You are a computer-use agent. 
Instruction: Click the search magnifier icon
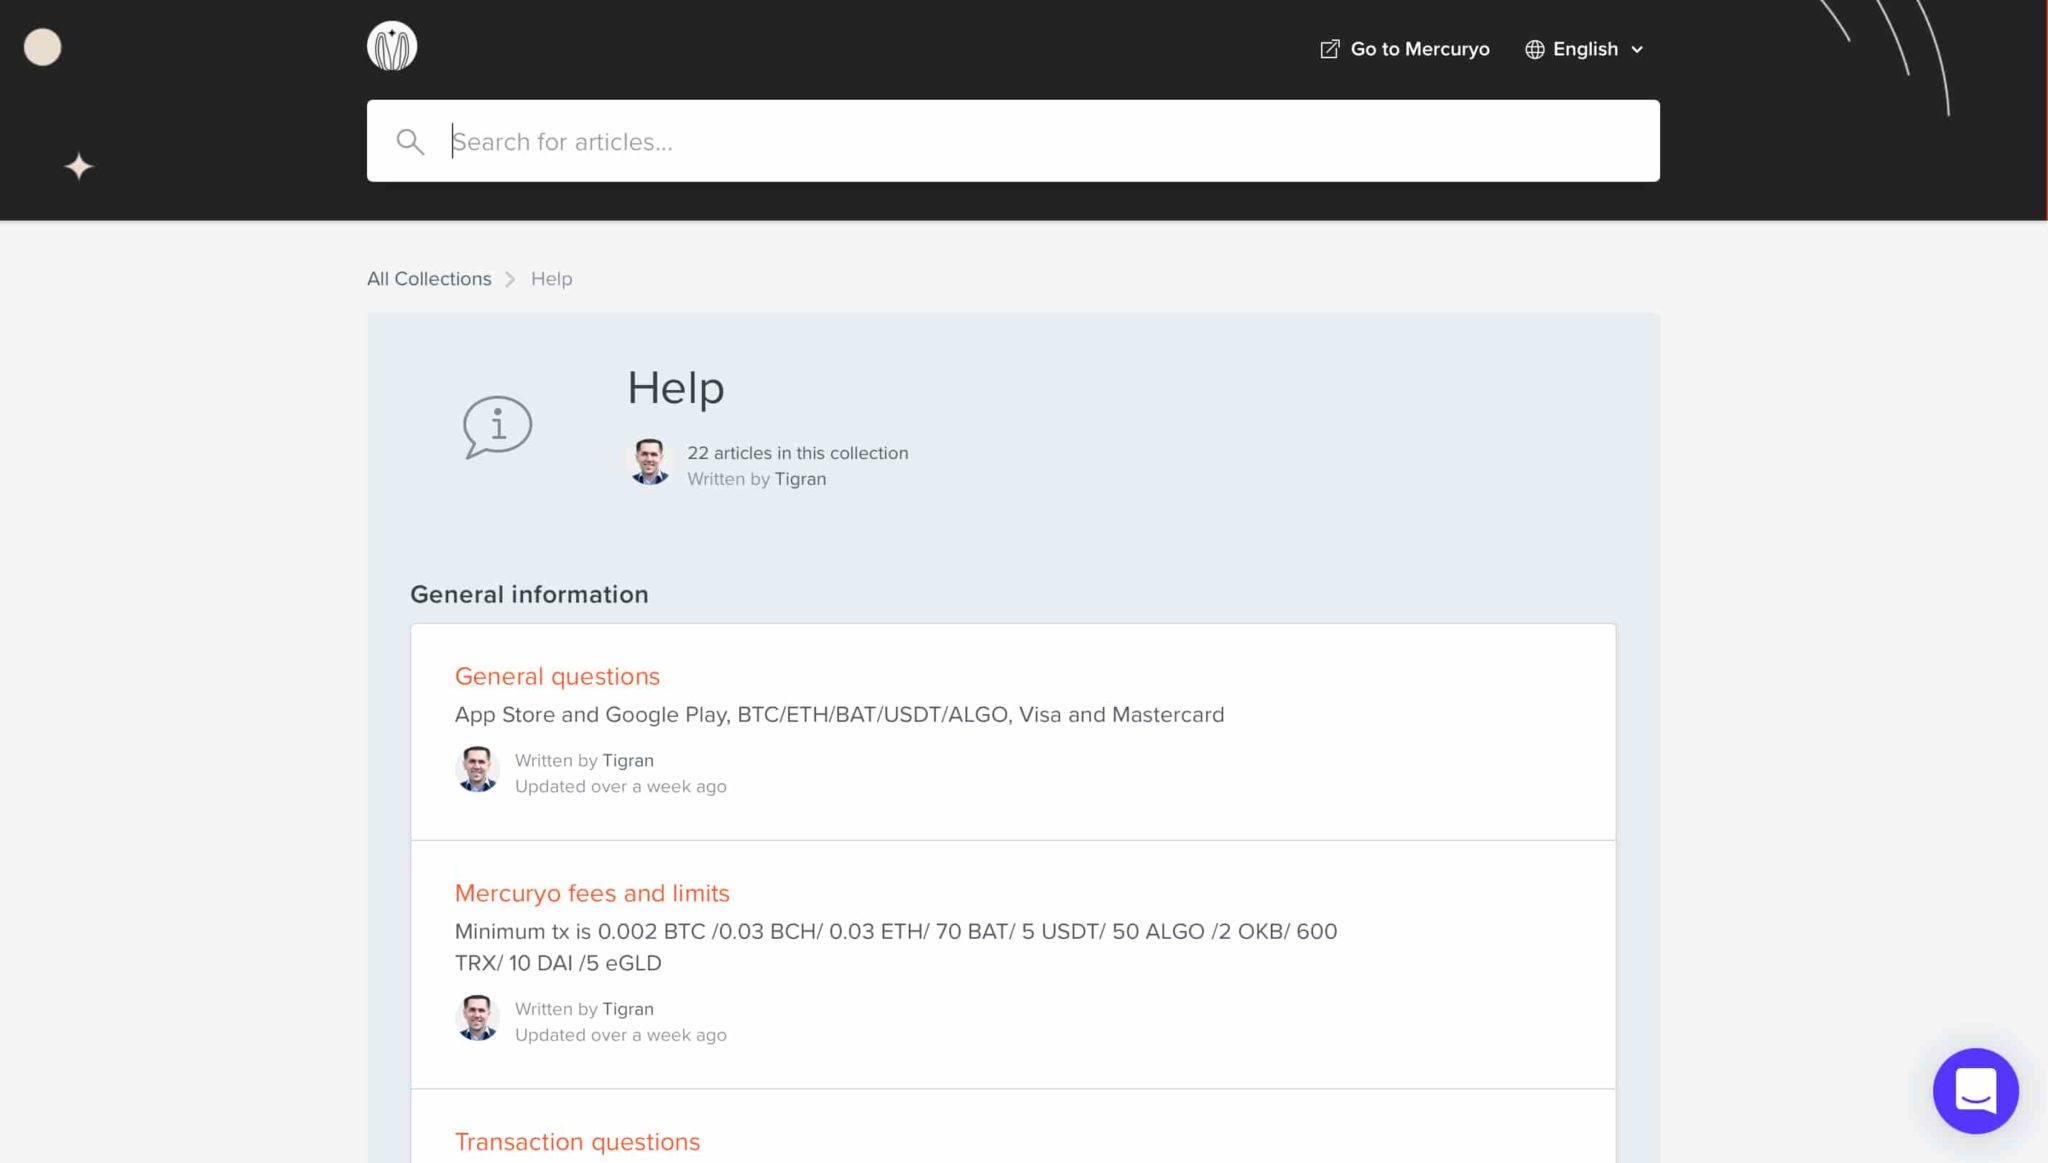tap(410, 142)
